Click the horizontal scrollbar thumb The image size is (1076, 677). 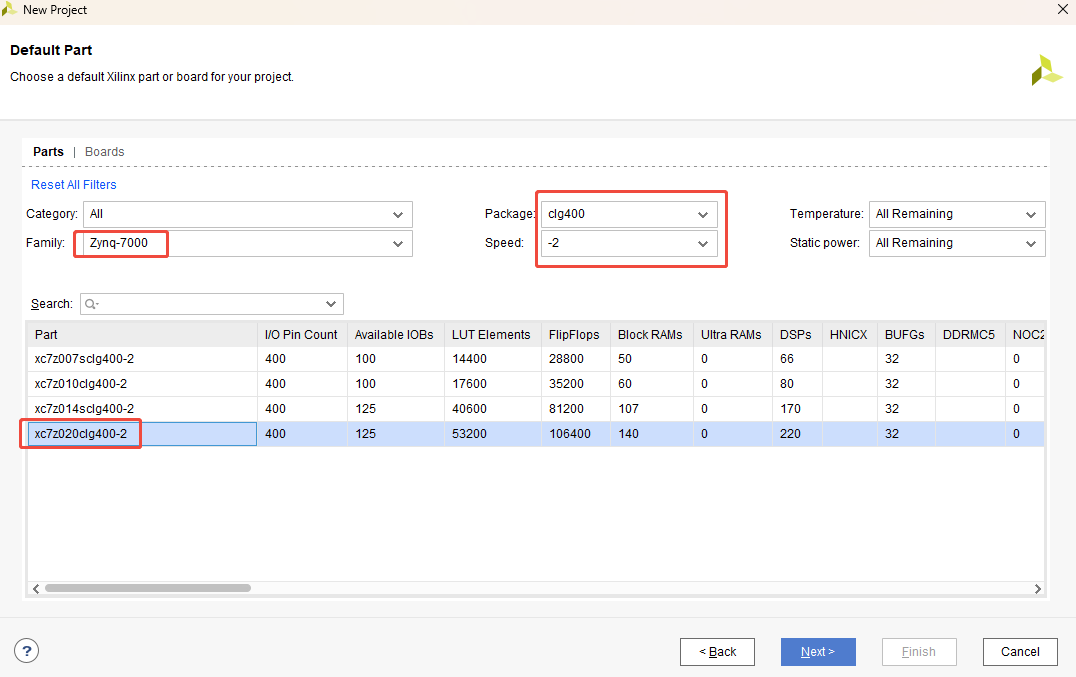148,588
